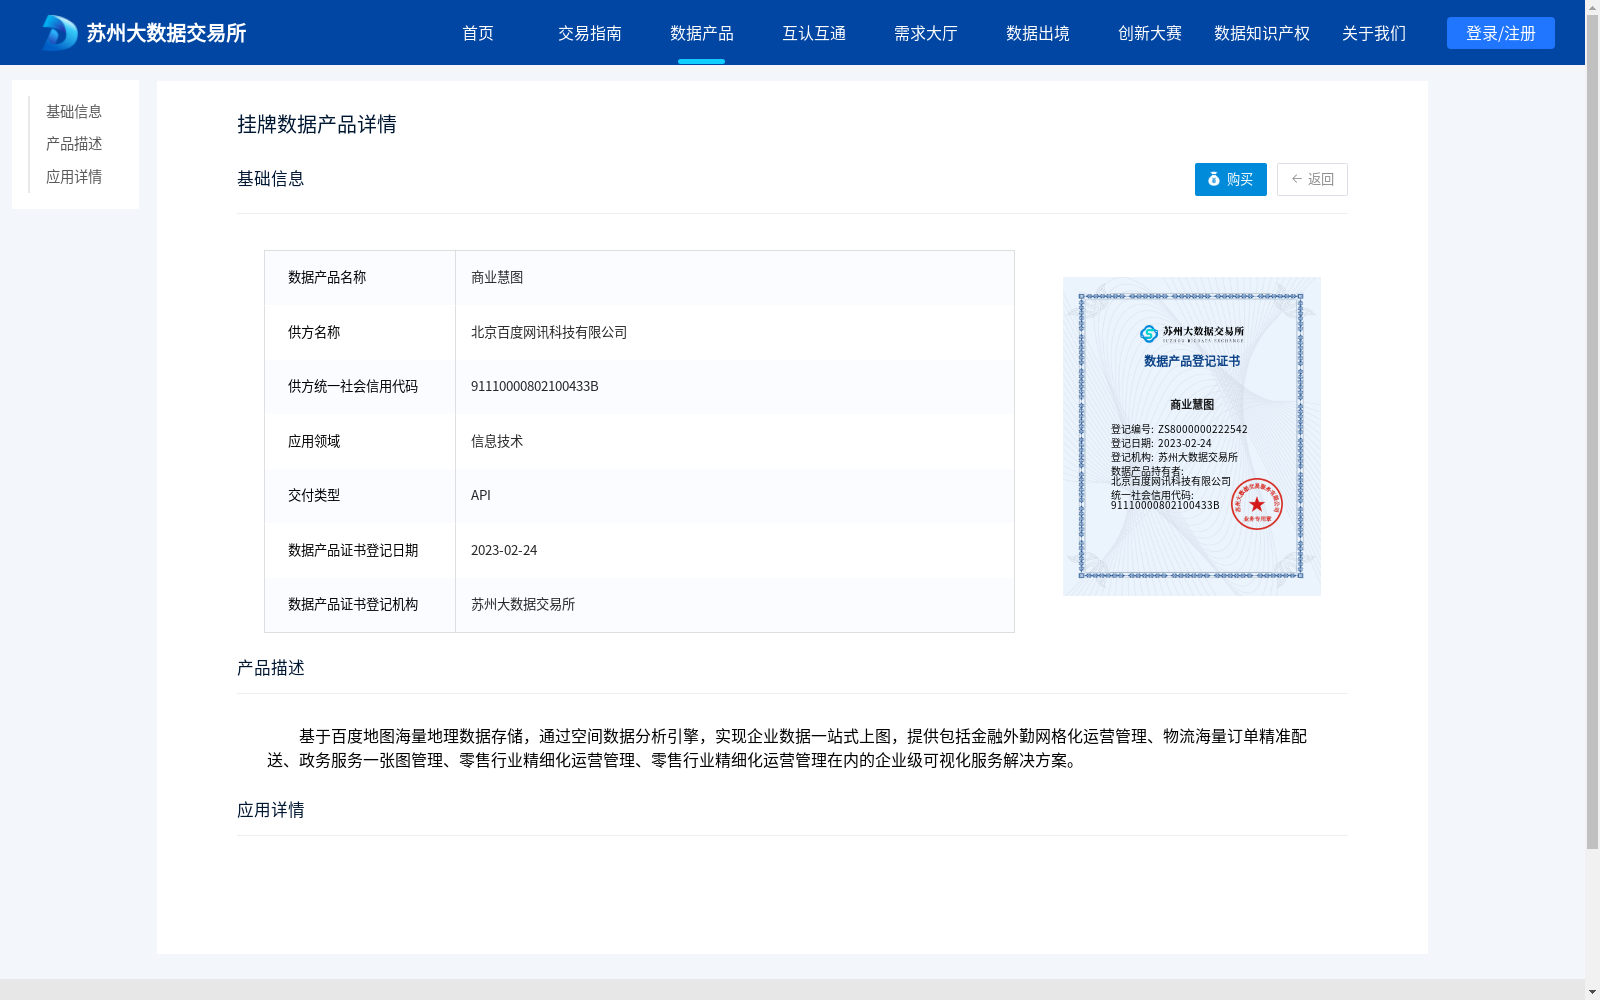The height and width of the screenshot is (1000, 1600).
Task: Open the data product certificate thumbnail
Action: [x=1192, y=436]
